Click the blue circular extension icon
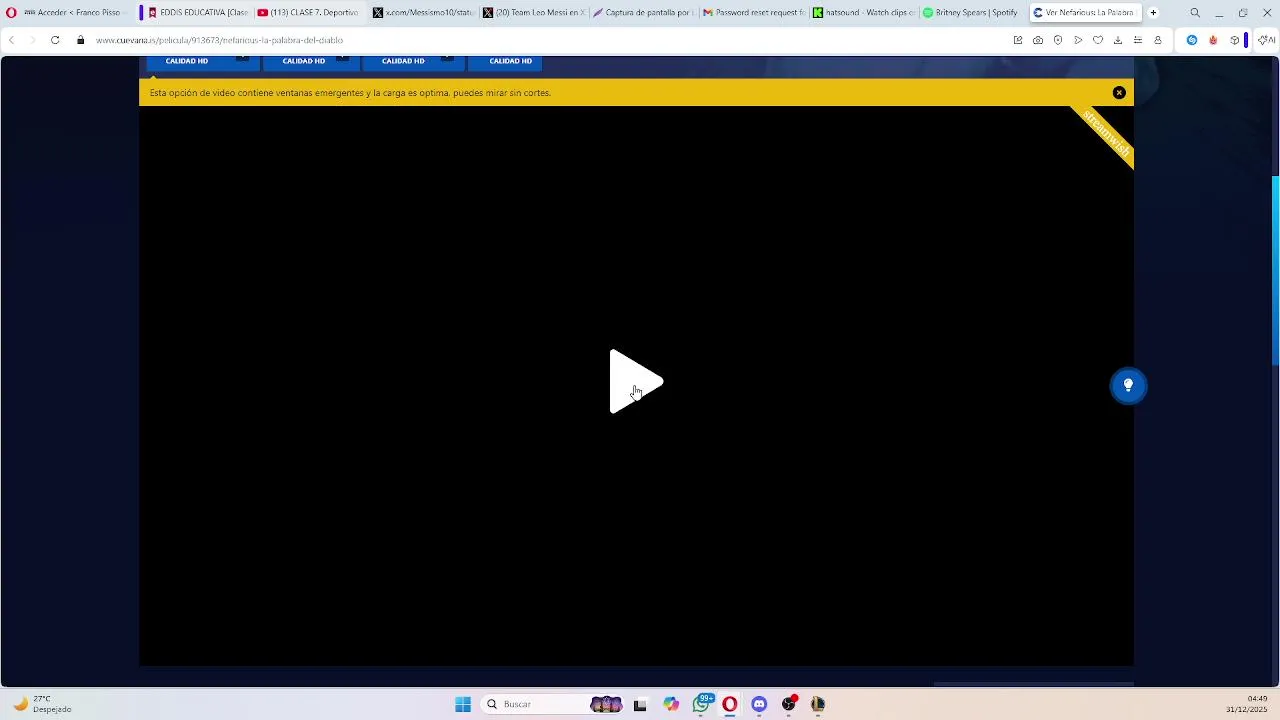The image size is (1280, 720). (1192, 40)
